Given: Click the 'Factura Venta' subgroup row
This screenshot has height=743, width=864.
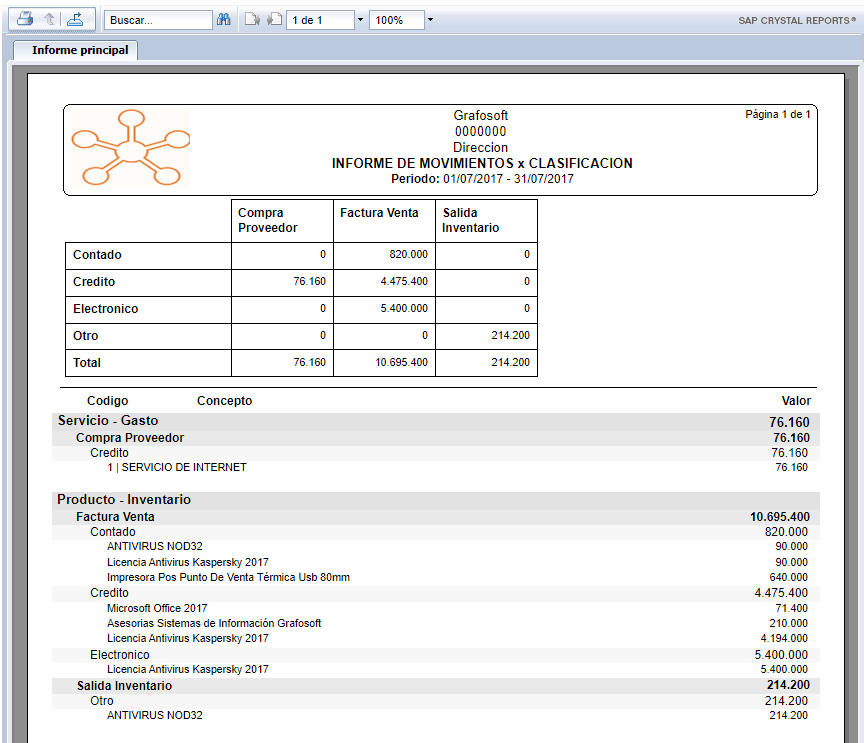Looking at the screenshot, I should coord(115,517).
